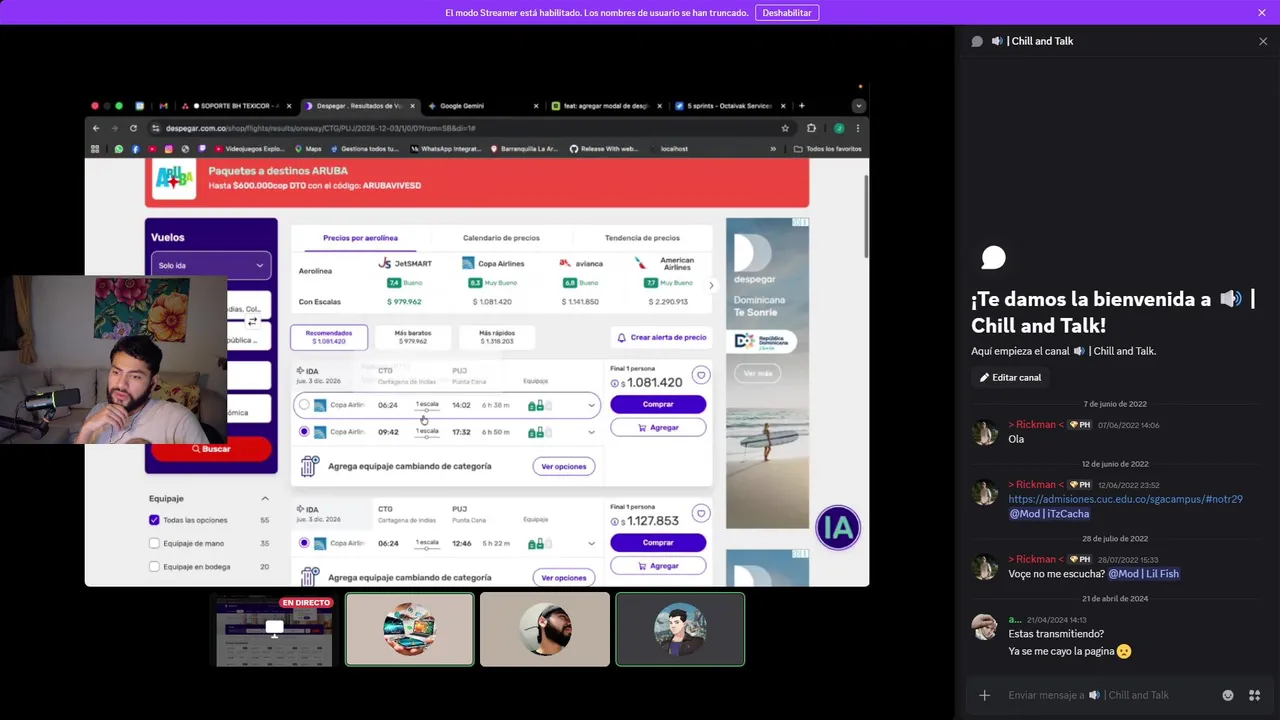The image size is (1280, 720).
Task: Open the bookmarks bar apps grid icon
Action: pyautogui.click(x=95, y=149)
